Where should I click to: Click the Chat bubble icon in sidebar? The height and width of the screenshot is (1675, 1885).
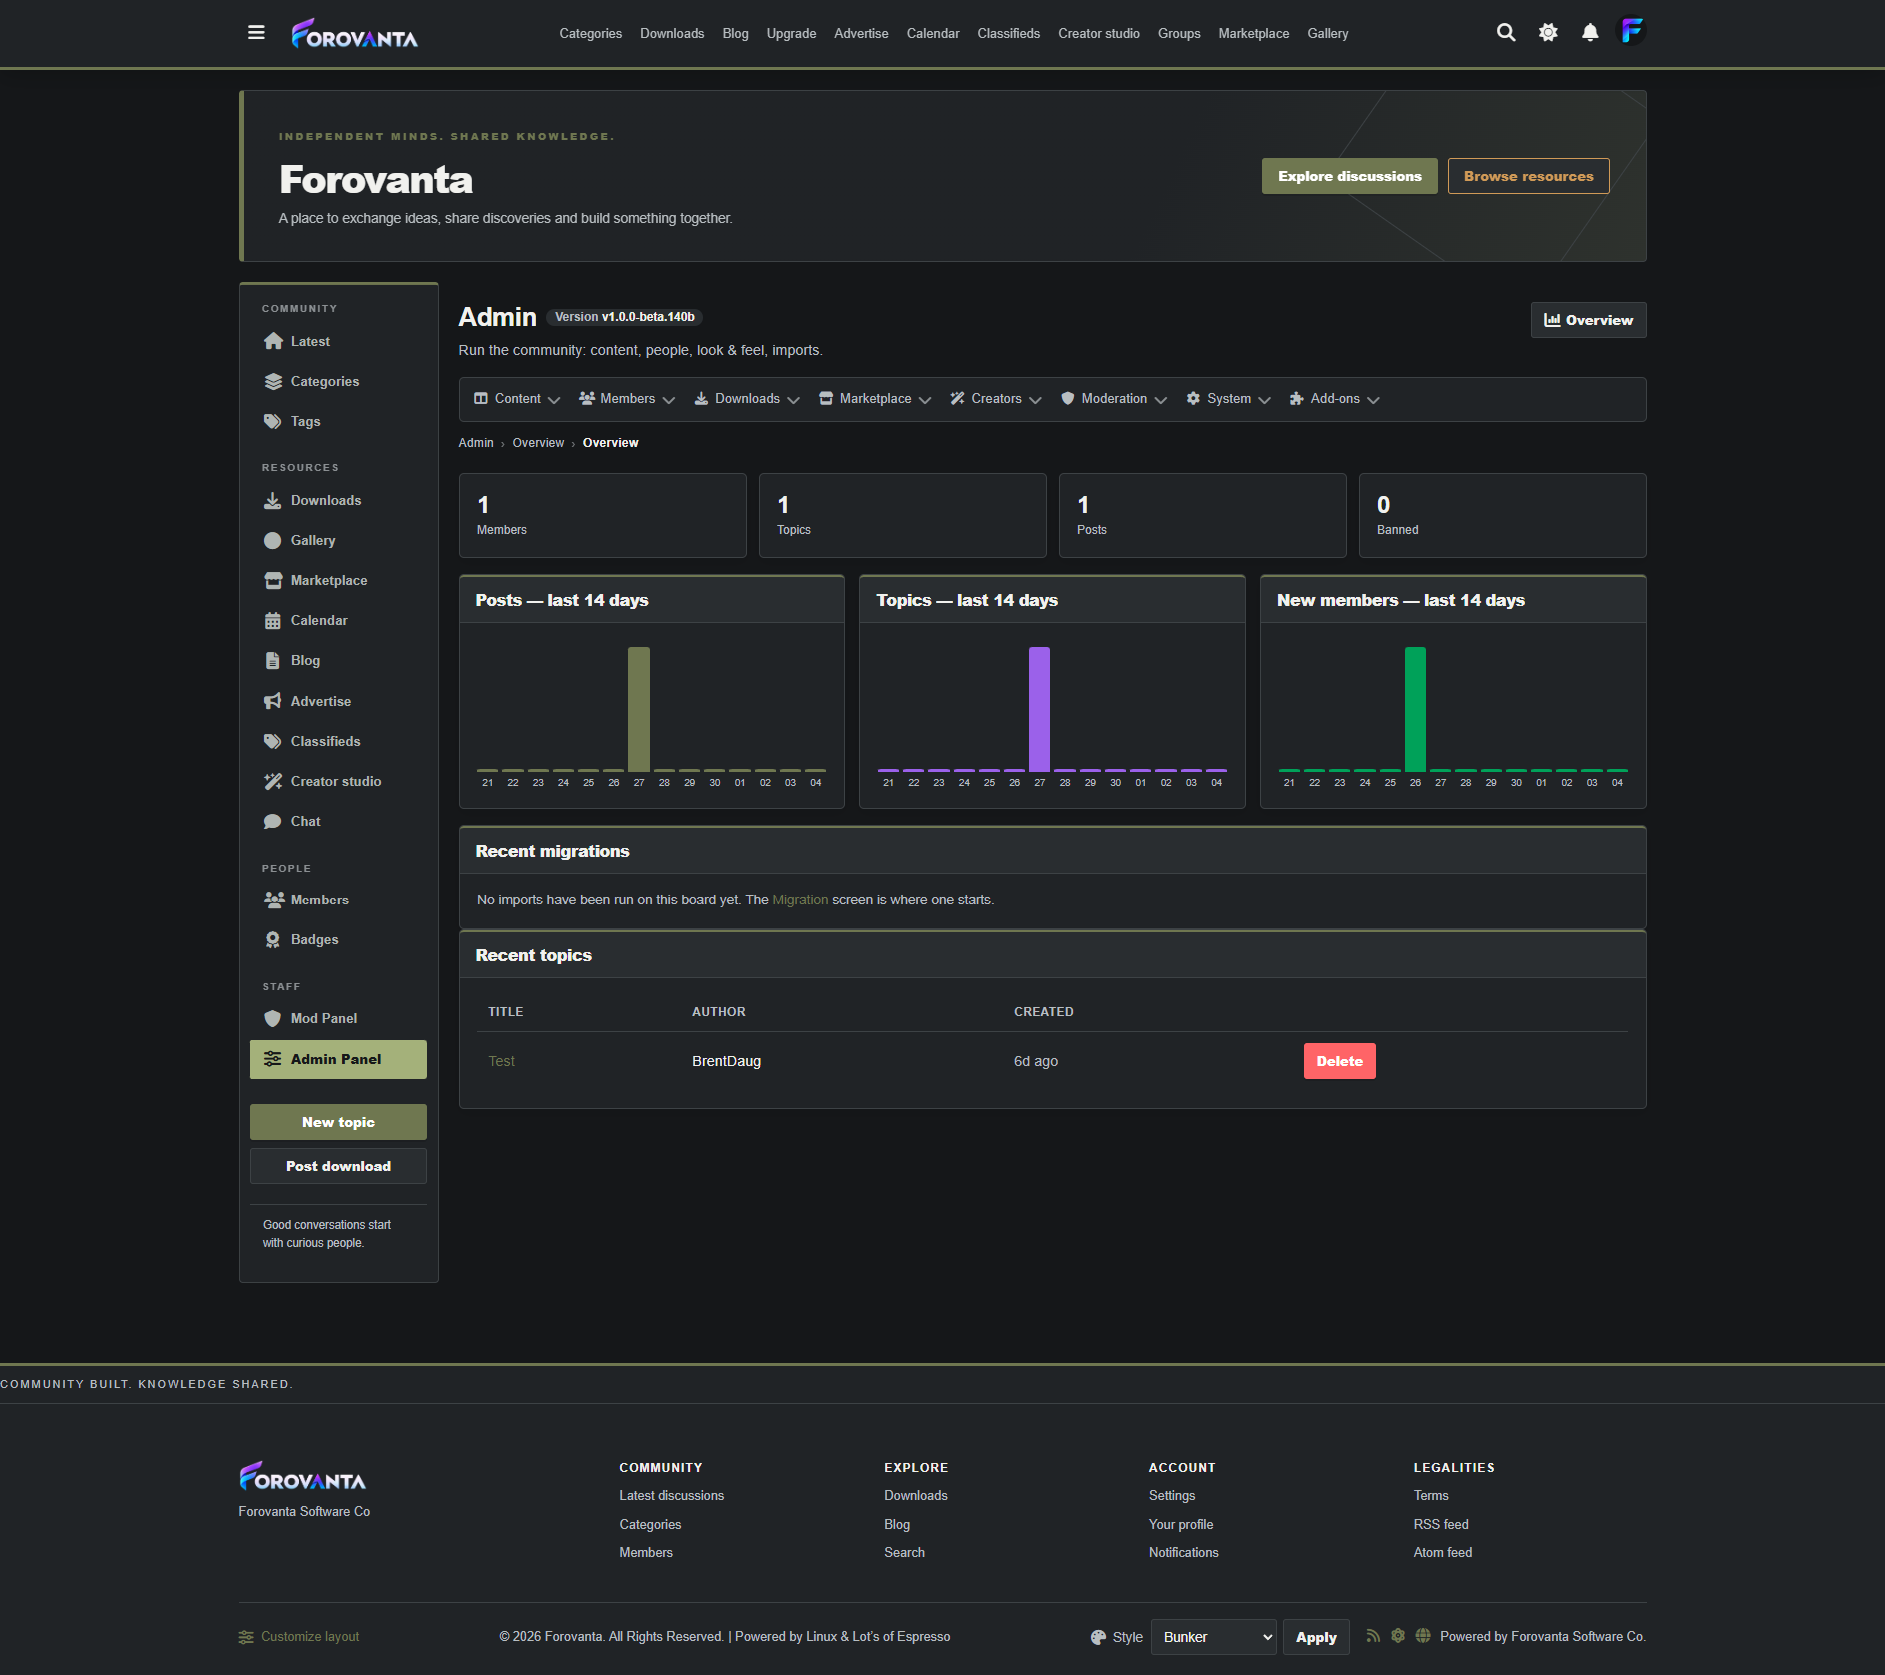tap(273, 822)
